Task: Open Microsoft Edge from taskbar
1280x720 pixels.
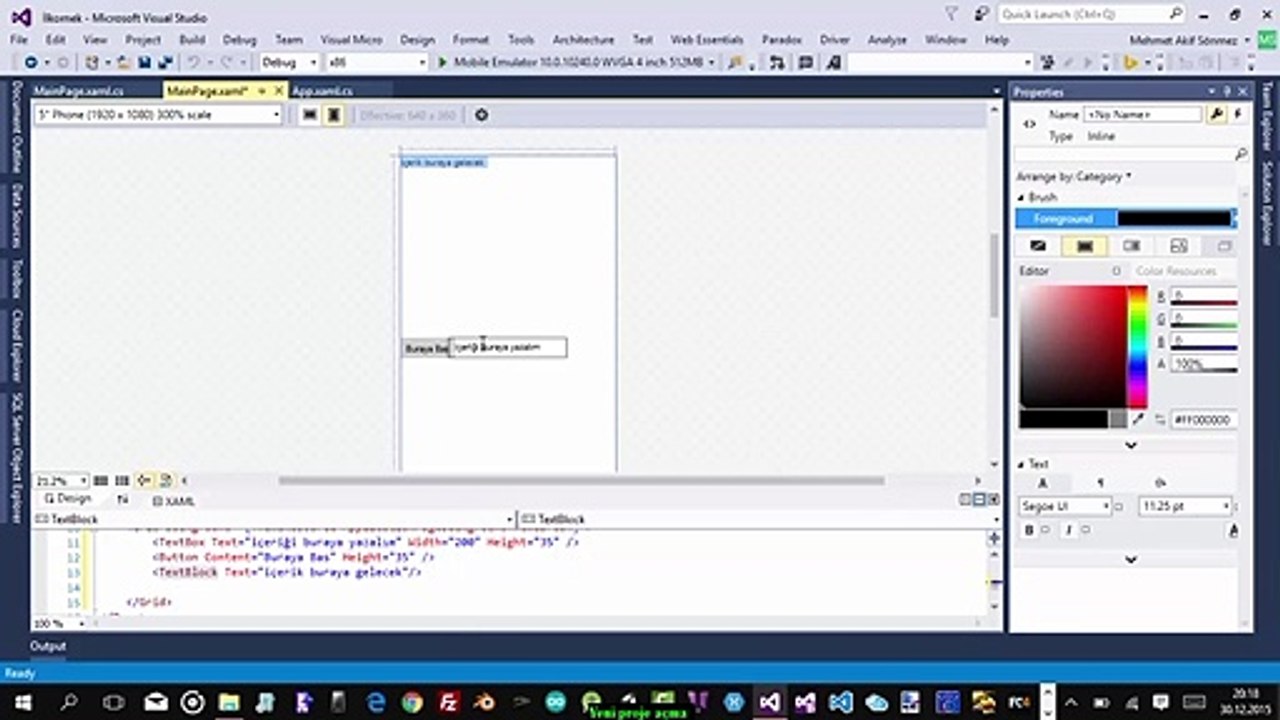Action: tap(376, 702)
